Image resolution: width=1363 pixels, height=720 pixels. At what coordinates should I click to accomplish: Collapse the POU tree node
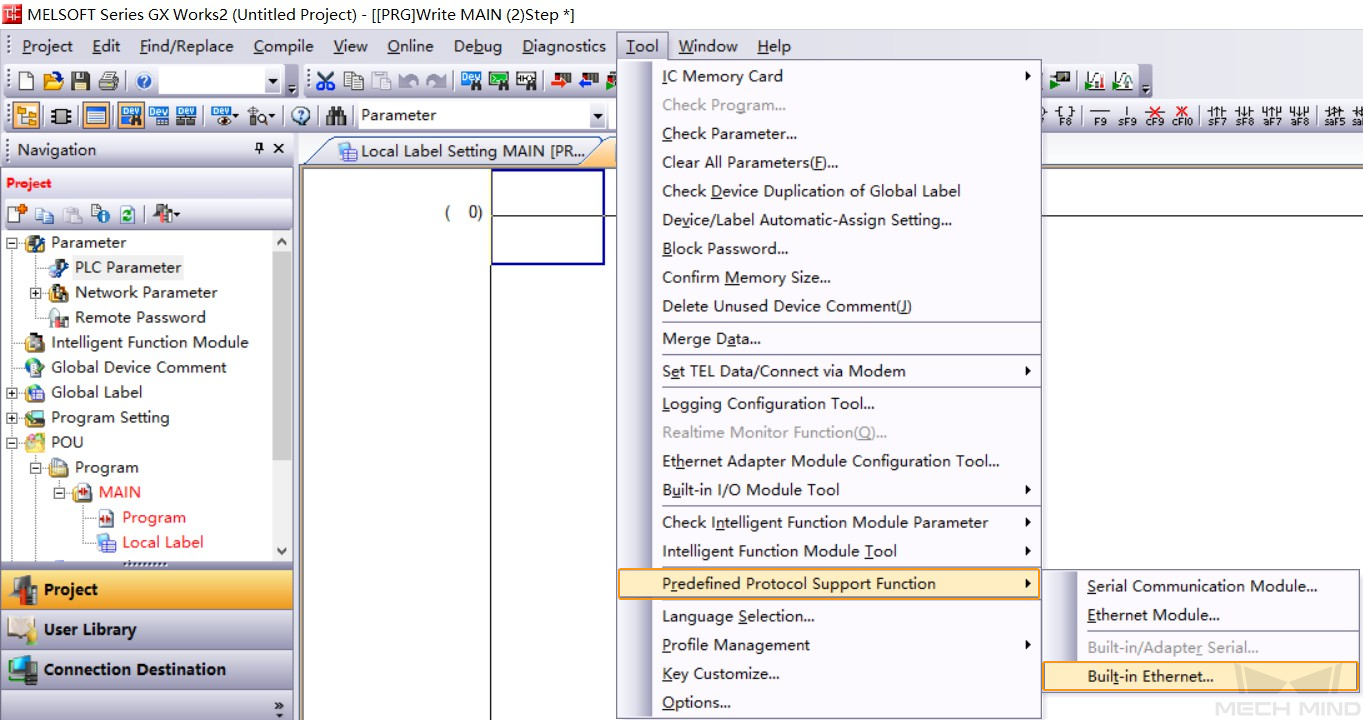[12, 443]
